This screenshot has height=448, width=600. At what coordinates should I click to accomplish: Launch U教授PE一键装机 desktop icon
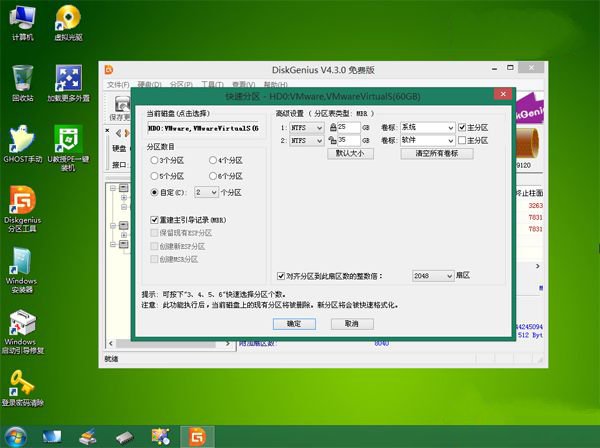coord(68,148)
